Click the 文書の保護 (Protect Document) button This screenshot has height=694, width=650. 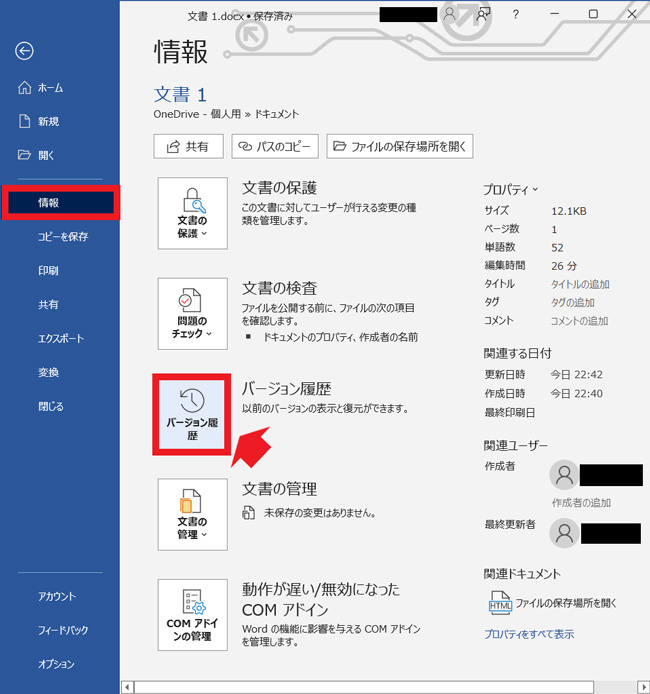coord(192,214)
